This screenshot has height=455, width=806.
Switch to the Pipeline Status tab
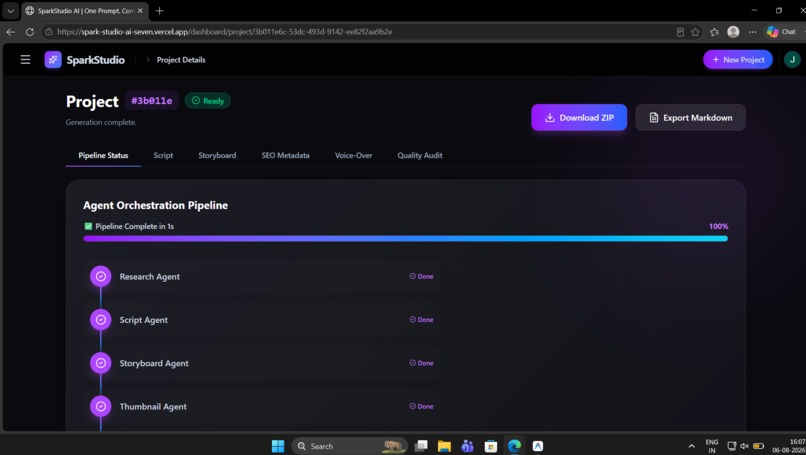click(x=103, y=155)
